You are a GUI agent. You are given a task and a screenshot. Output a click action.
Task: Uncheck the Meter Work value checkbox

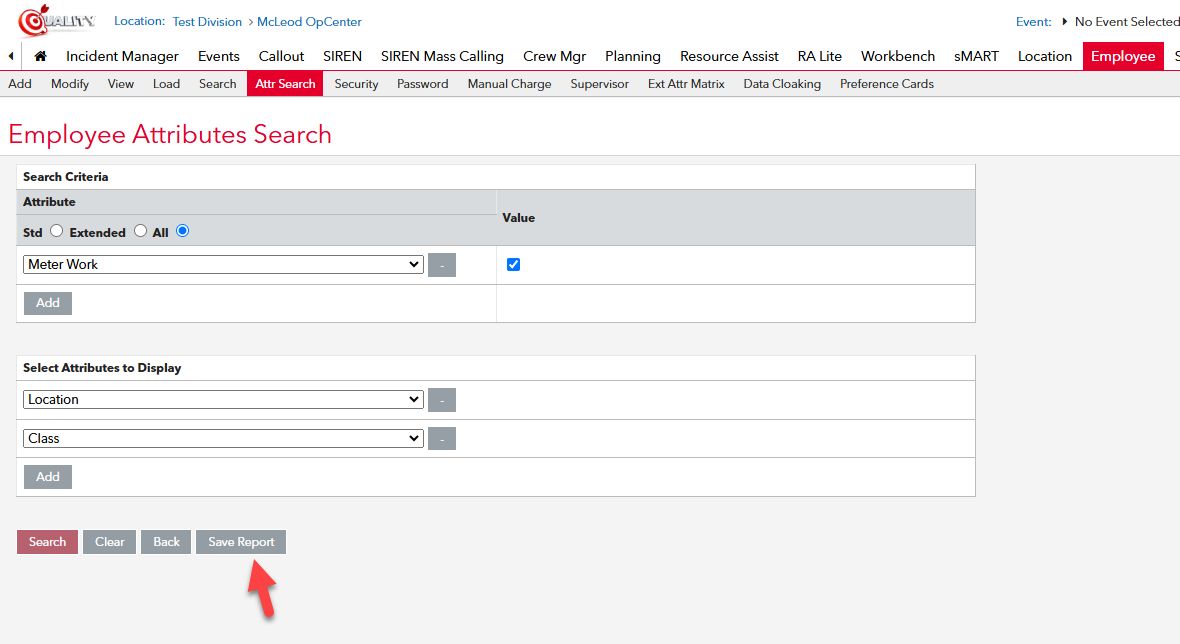point(514,265)
